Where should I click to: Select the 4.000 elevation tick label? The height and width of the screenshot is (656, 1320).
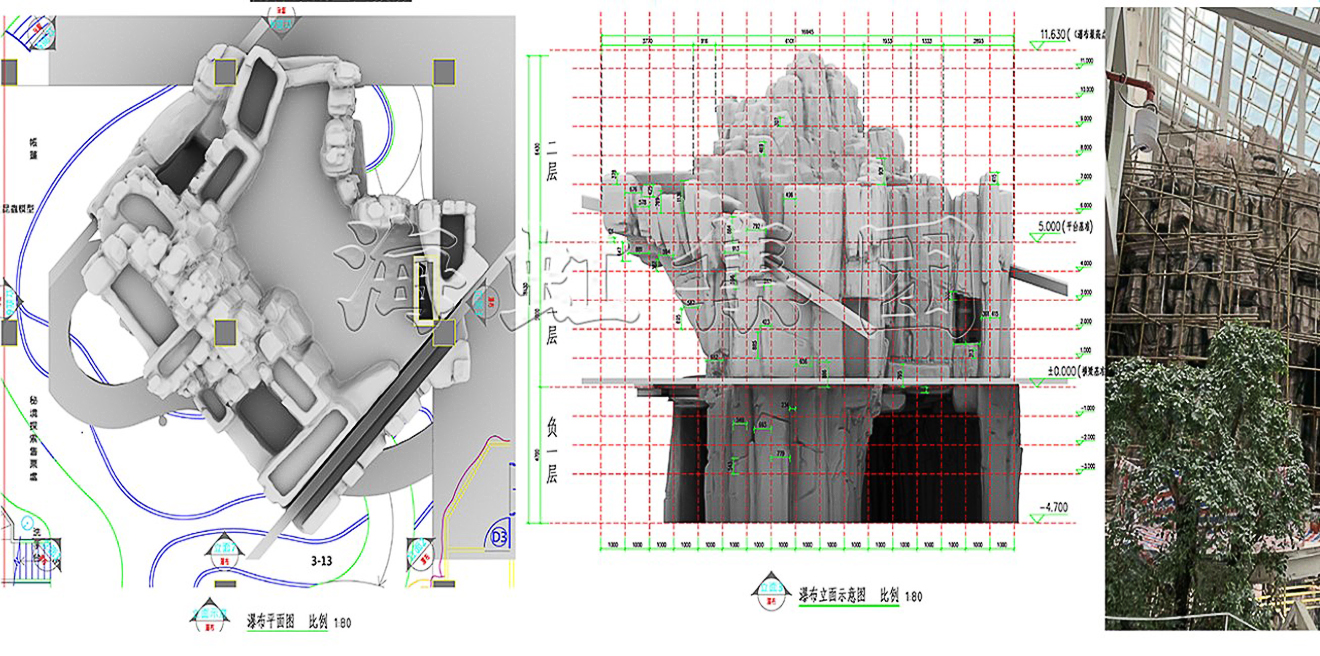coord(1086,264)
